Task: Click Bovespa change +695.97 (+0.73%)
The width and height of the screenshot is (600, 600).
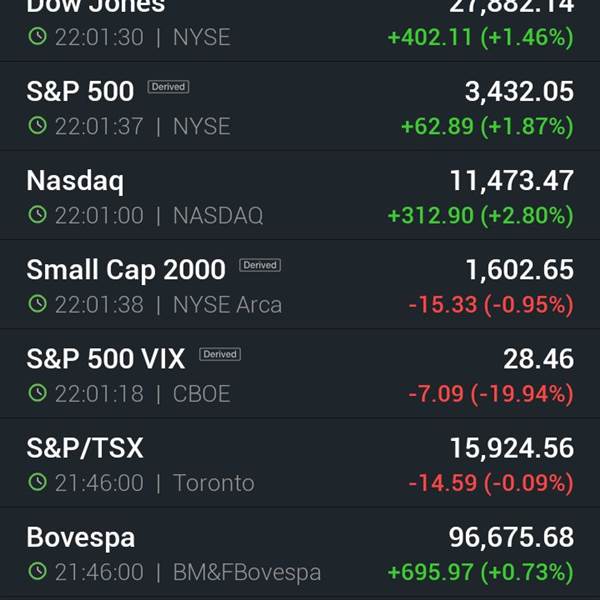Action: click(x=481, y=572)
